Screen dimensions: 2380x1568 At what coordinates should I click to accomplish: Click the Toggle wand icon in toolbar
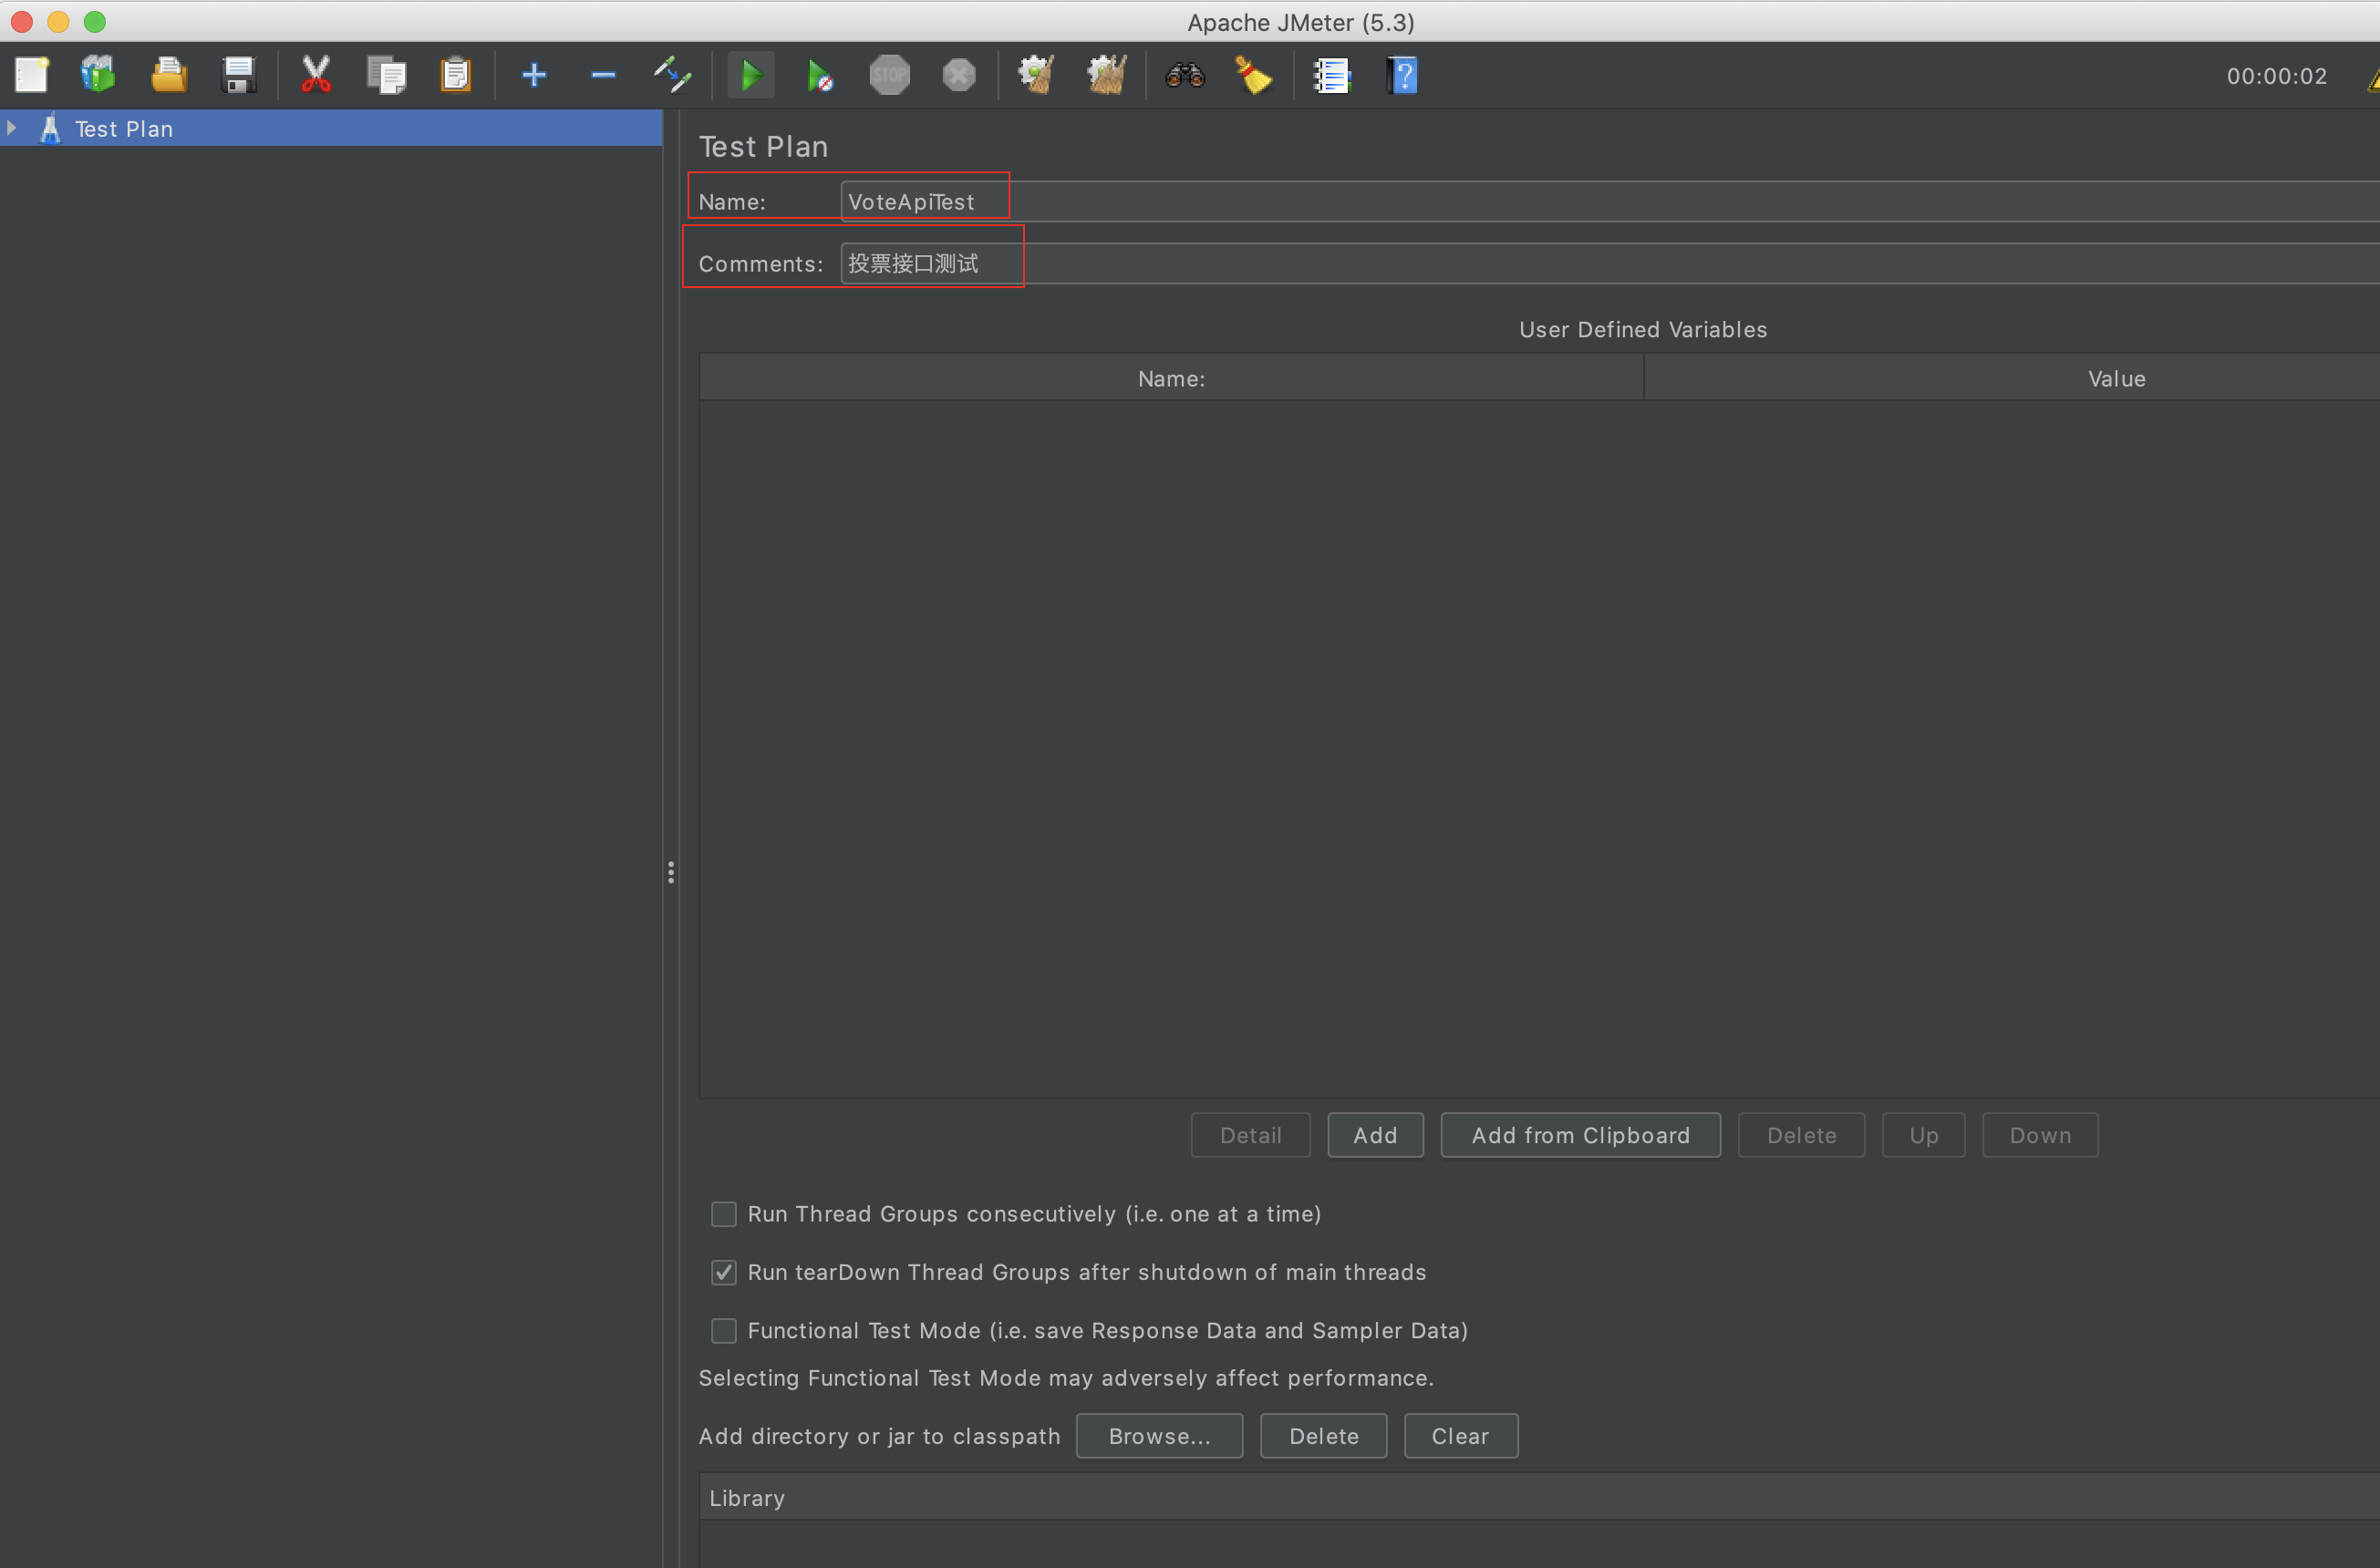[x=672, y=76]
